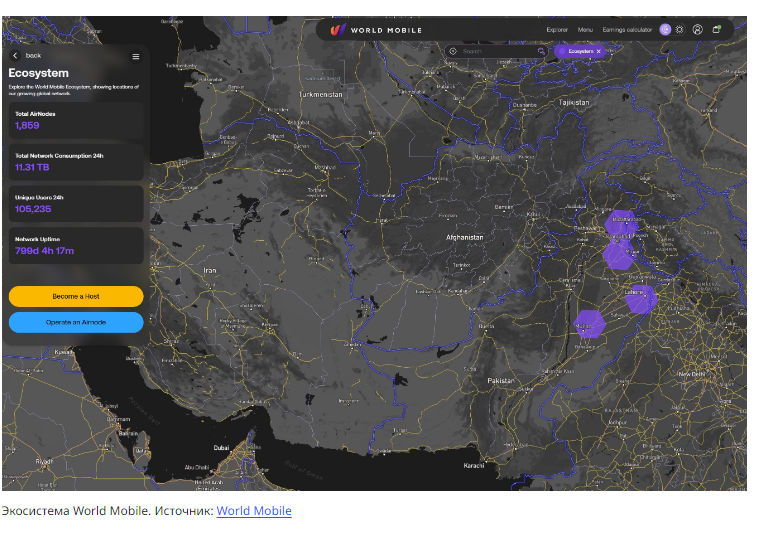Switch to dark mode moon toggle
759x537 pixels.
pos(665,30)
